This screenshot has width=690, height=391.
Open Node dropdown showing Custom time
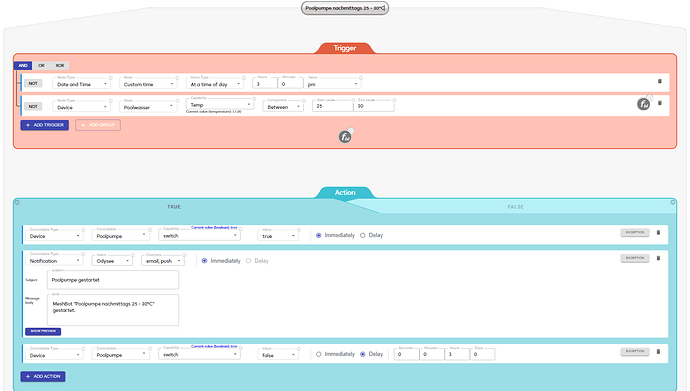click(x=148, y=84)
